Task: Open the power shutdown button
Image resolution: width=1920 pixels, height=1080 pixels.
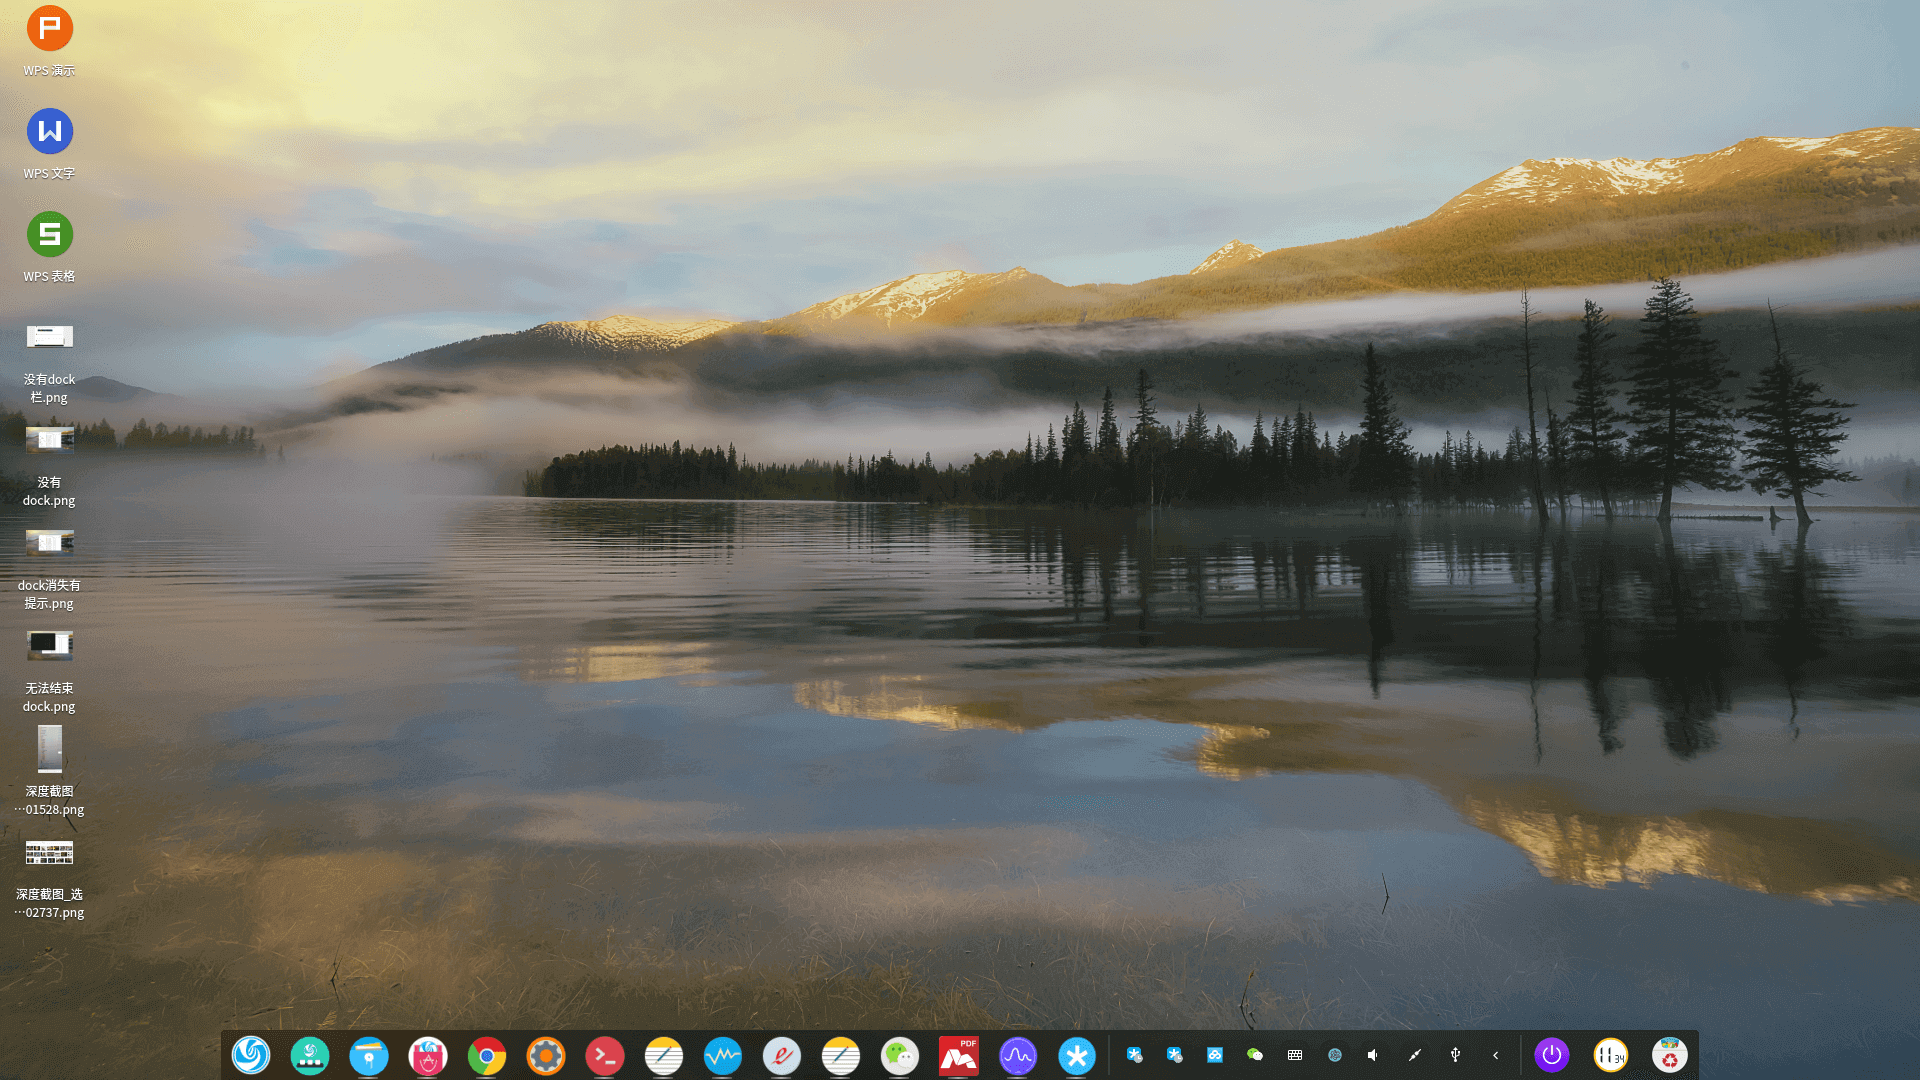Action: point(1552,1055)
